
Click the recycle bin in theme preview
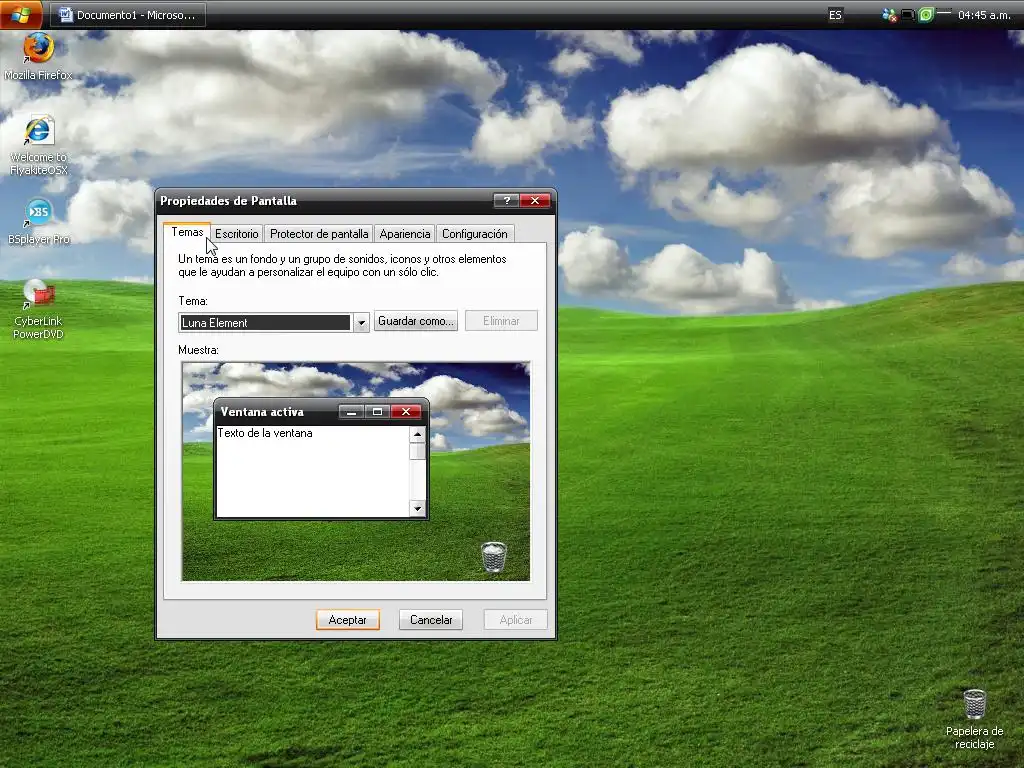tap(494, 557)
